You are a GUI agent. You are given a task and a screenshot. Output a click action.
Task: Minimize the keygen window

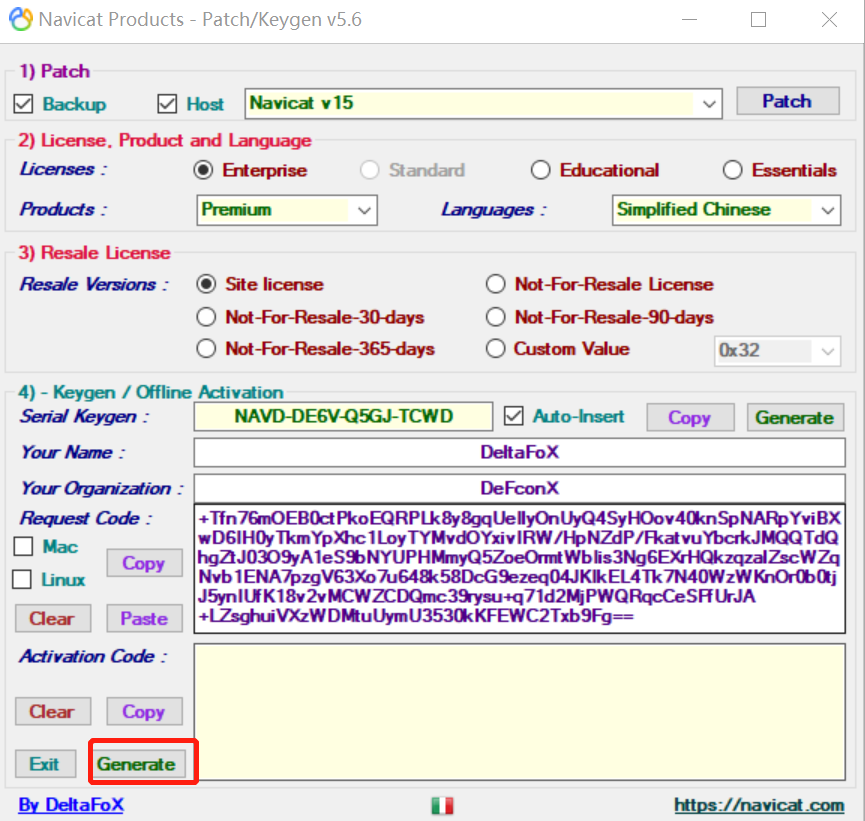tap(690, 20)
